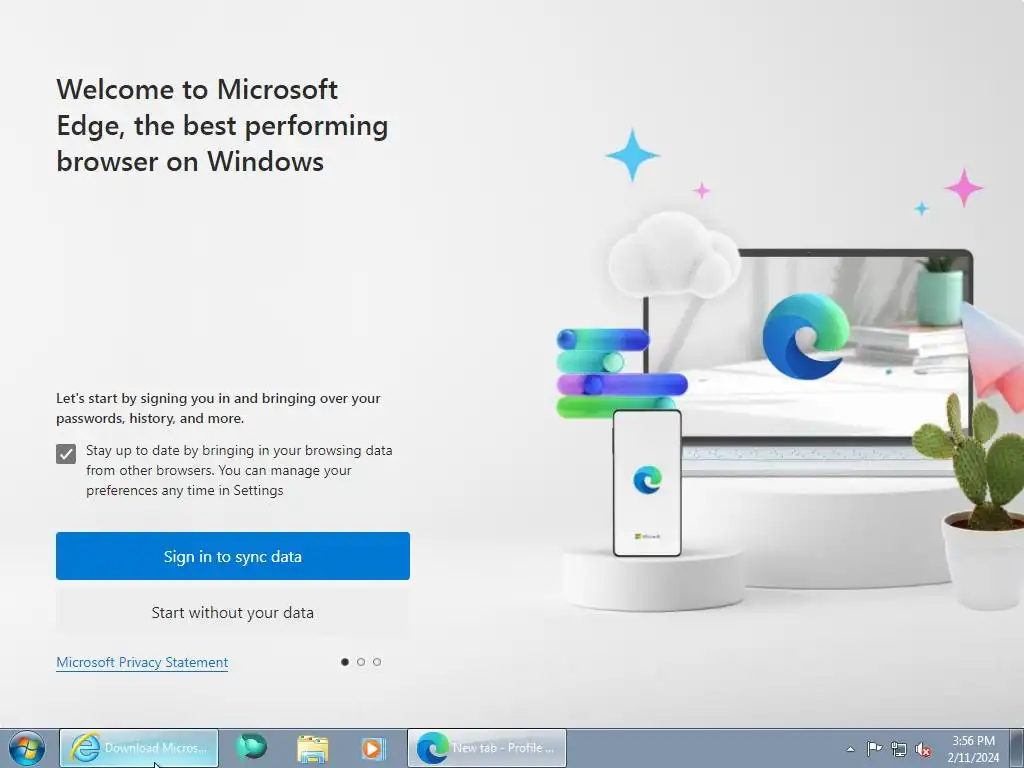The image size is (1024, 768).
Task: Open the Windows Start menu orb
Action: [27, 748]
